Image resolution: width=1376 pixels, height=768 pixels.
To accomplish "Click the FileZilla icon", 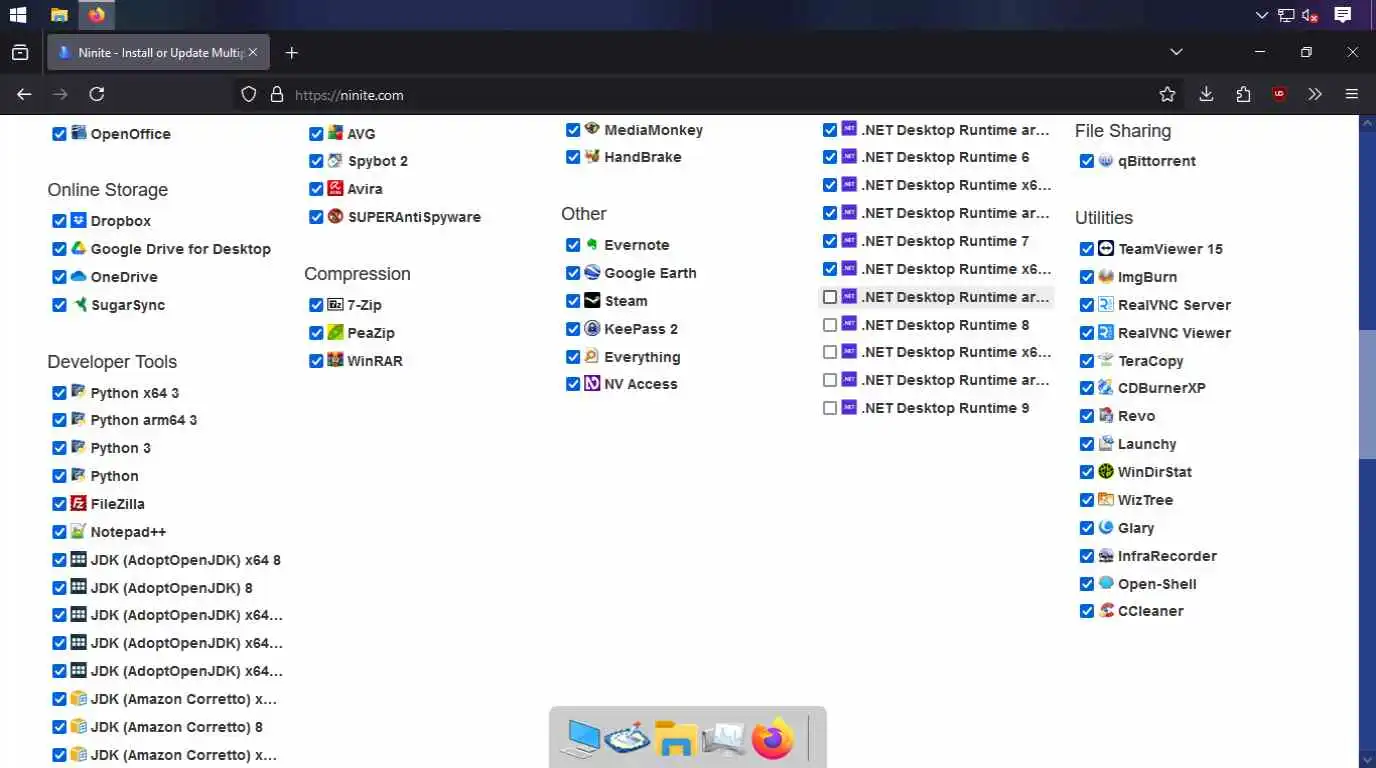I will click(x=78, y=503).
